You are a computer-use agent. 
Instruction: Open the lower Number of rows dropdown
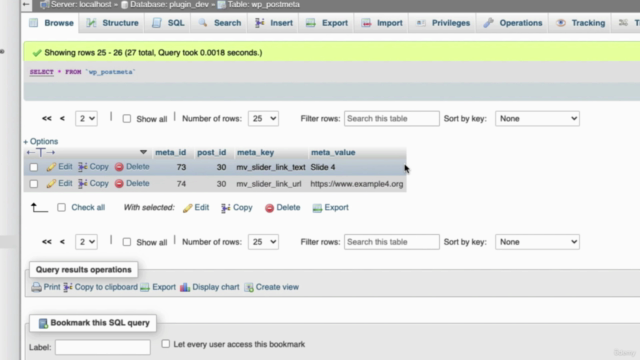coord(263,242)
